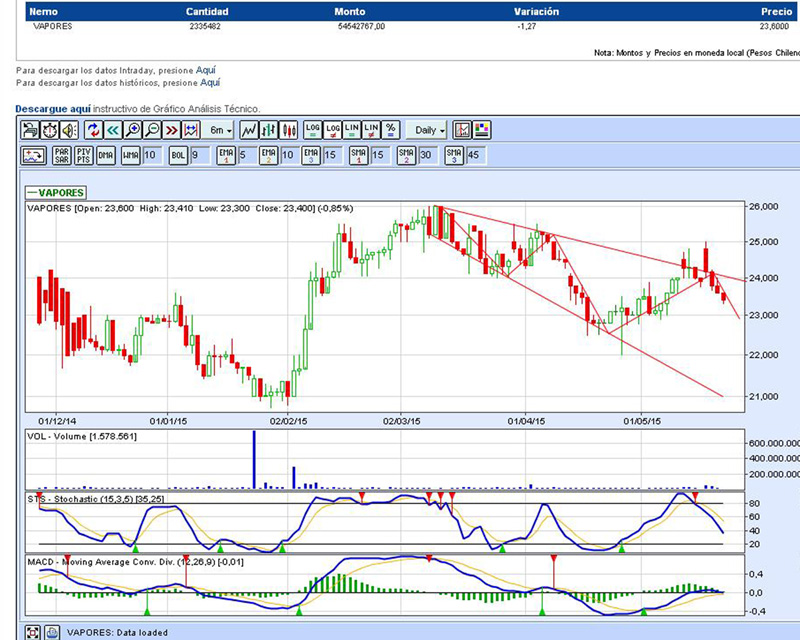Click the sound speaker icon

[x=68, y=130]
